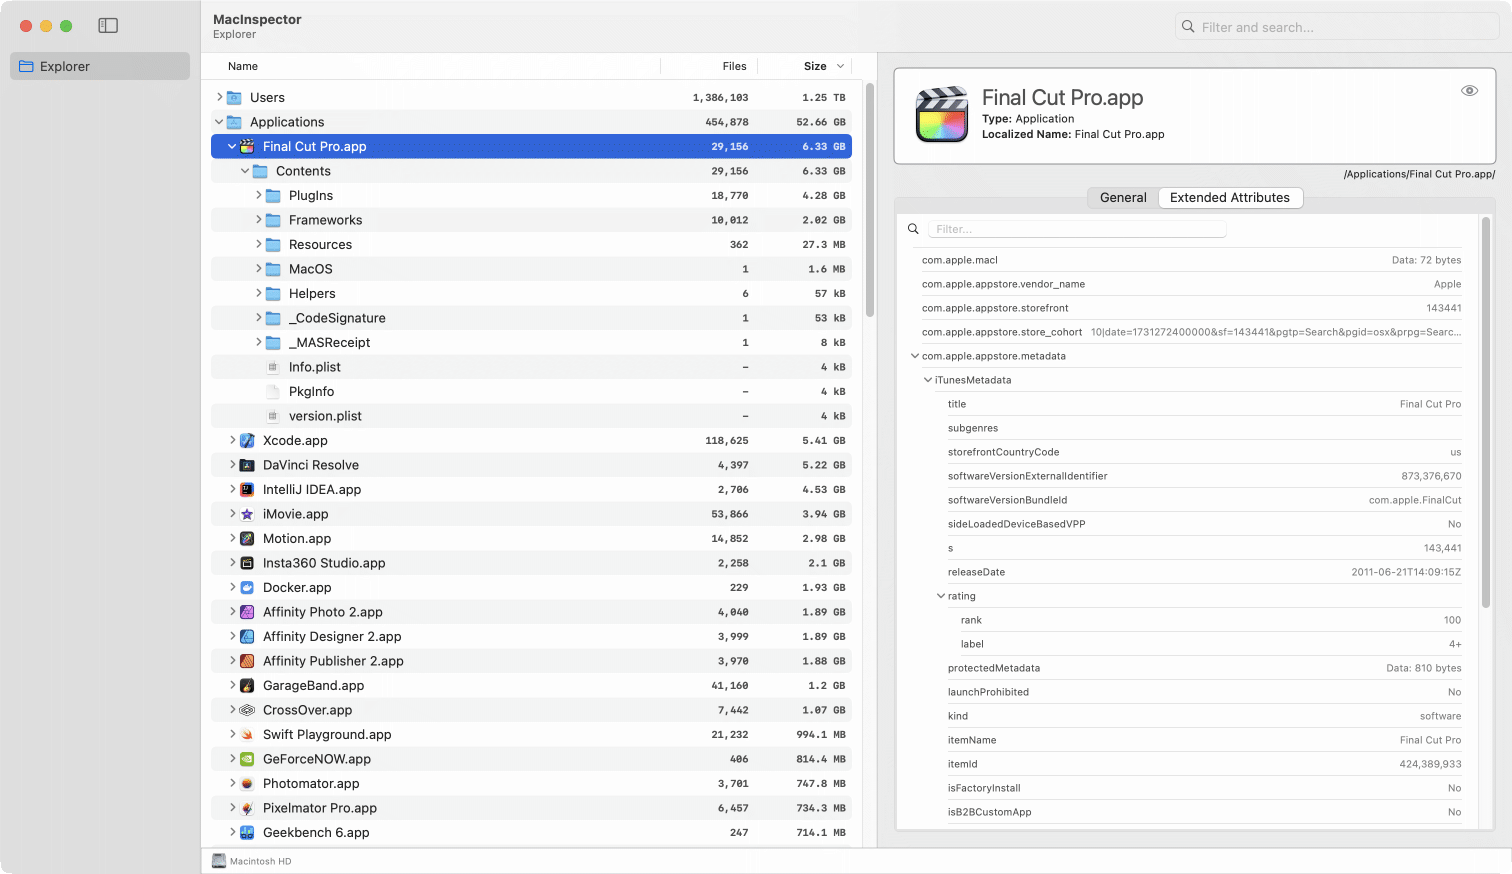
Task: Switch to the General tab
Action: tap(1123, 197)
